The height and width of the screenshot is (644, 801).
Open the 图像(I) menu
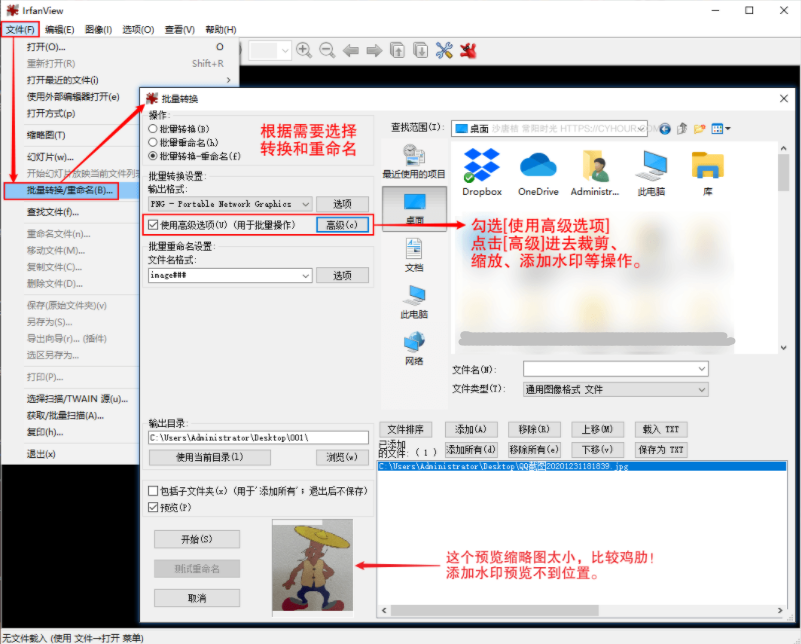pyautogui.click(x=99, y=30)
